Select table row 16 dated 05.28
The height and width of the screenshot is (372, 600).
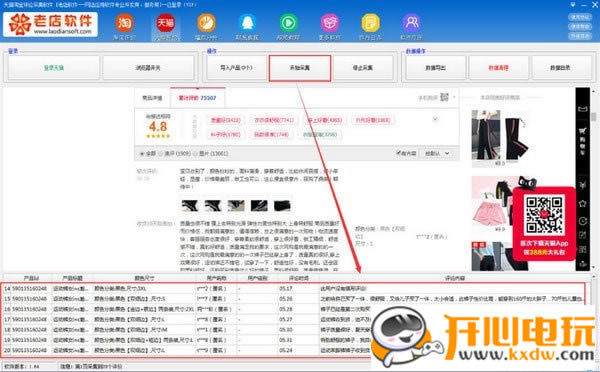click(294, 309)
